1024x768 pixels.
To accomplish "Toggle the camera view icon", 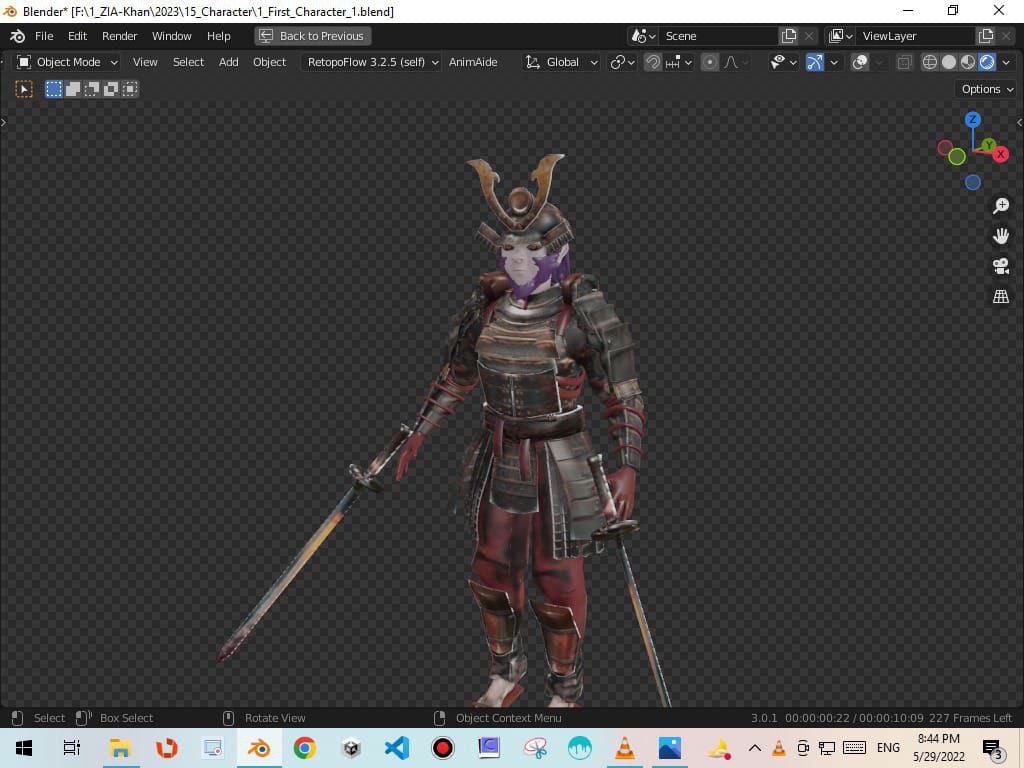I will tap(1000, 266).
